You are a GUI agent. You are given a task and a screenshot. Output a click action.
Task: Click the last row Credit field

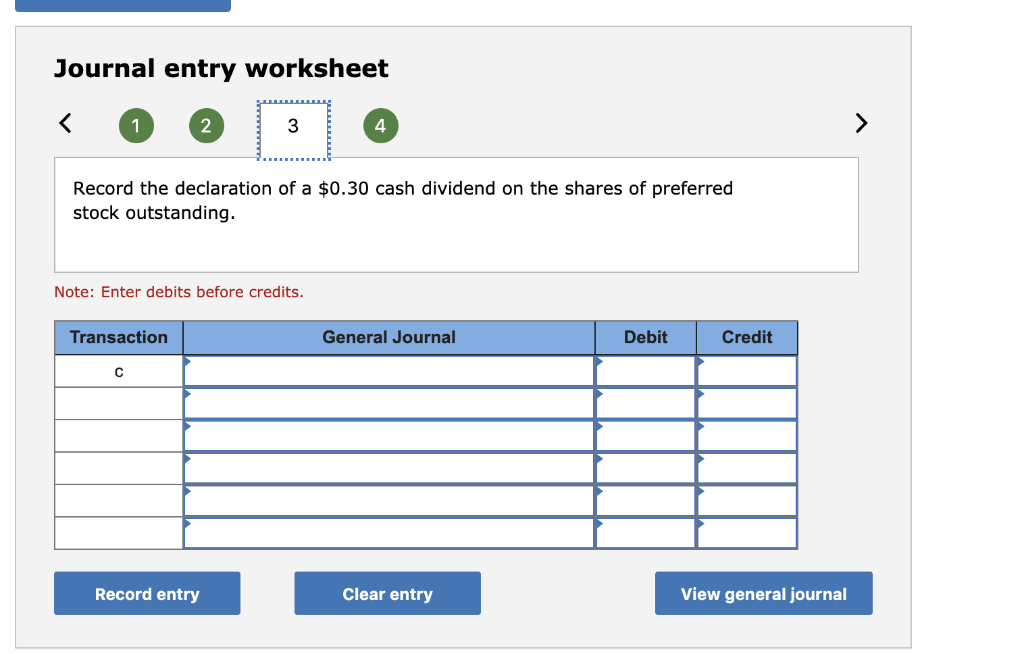point(747,533)
